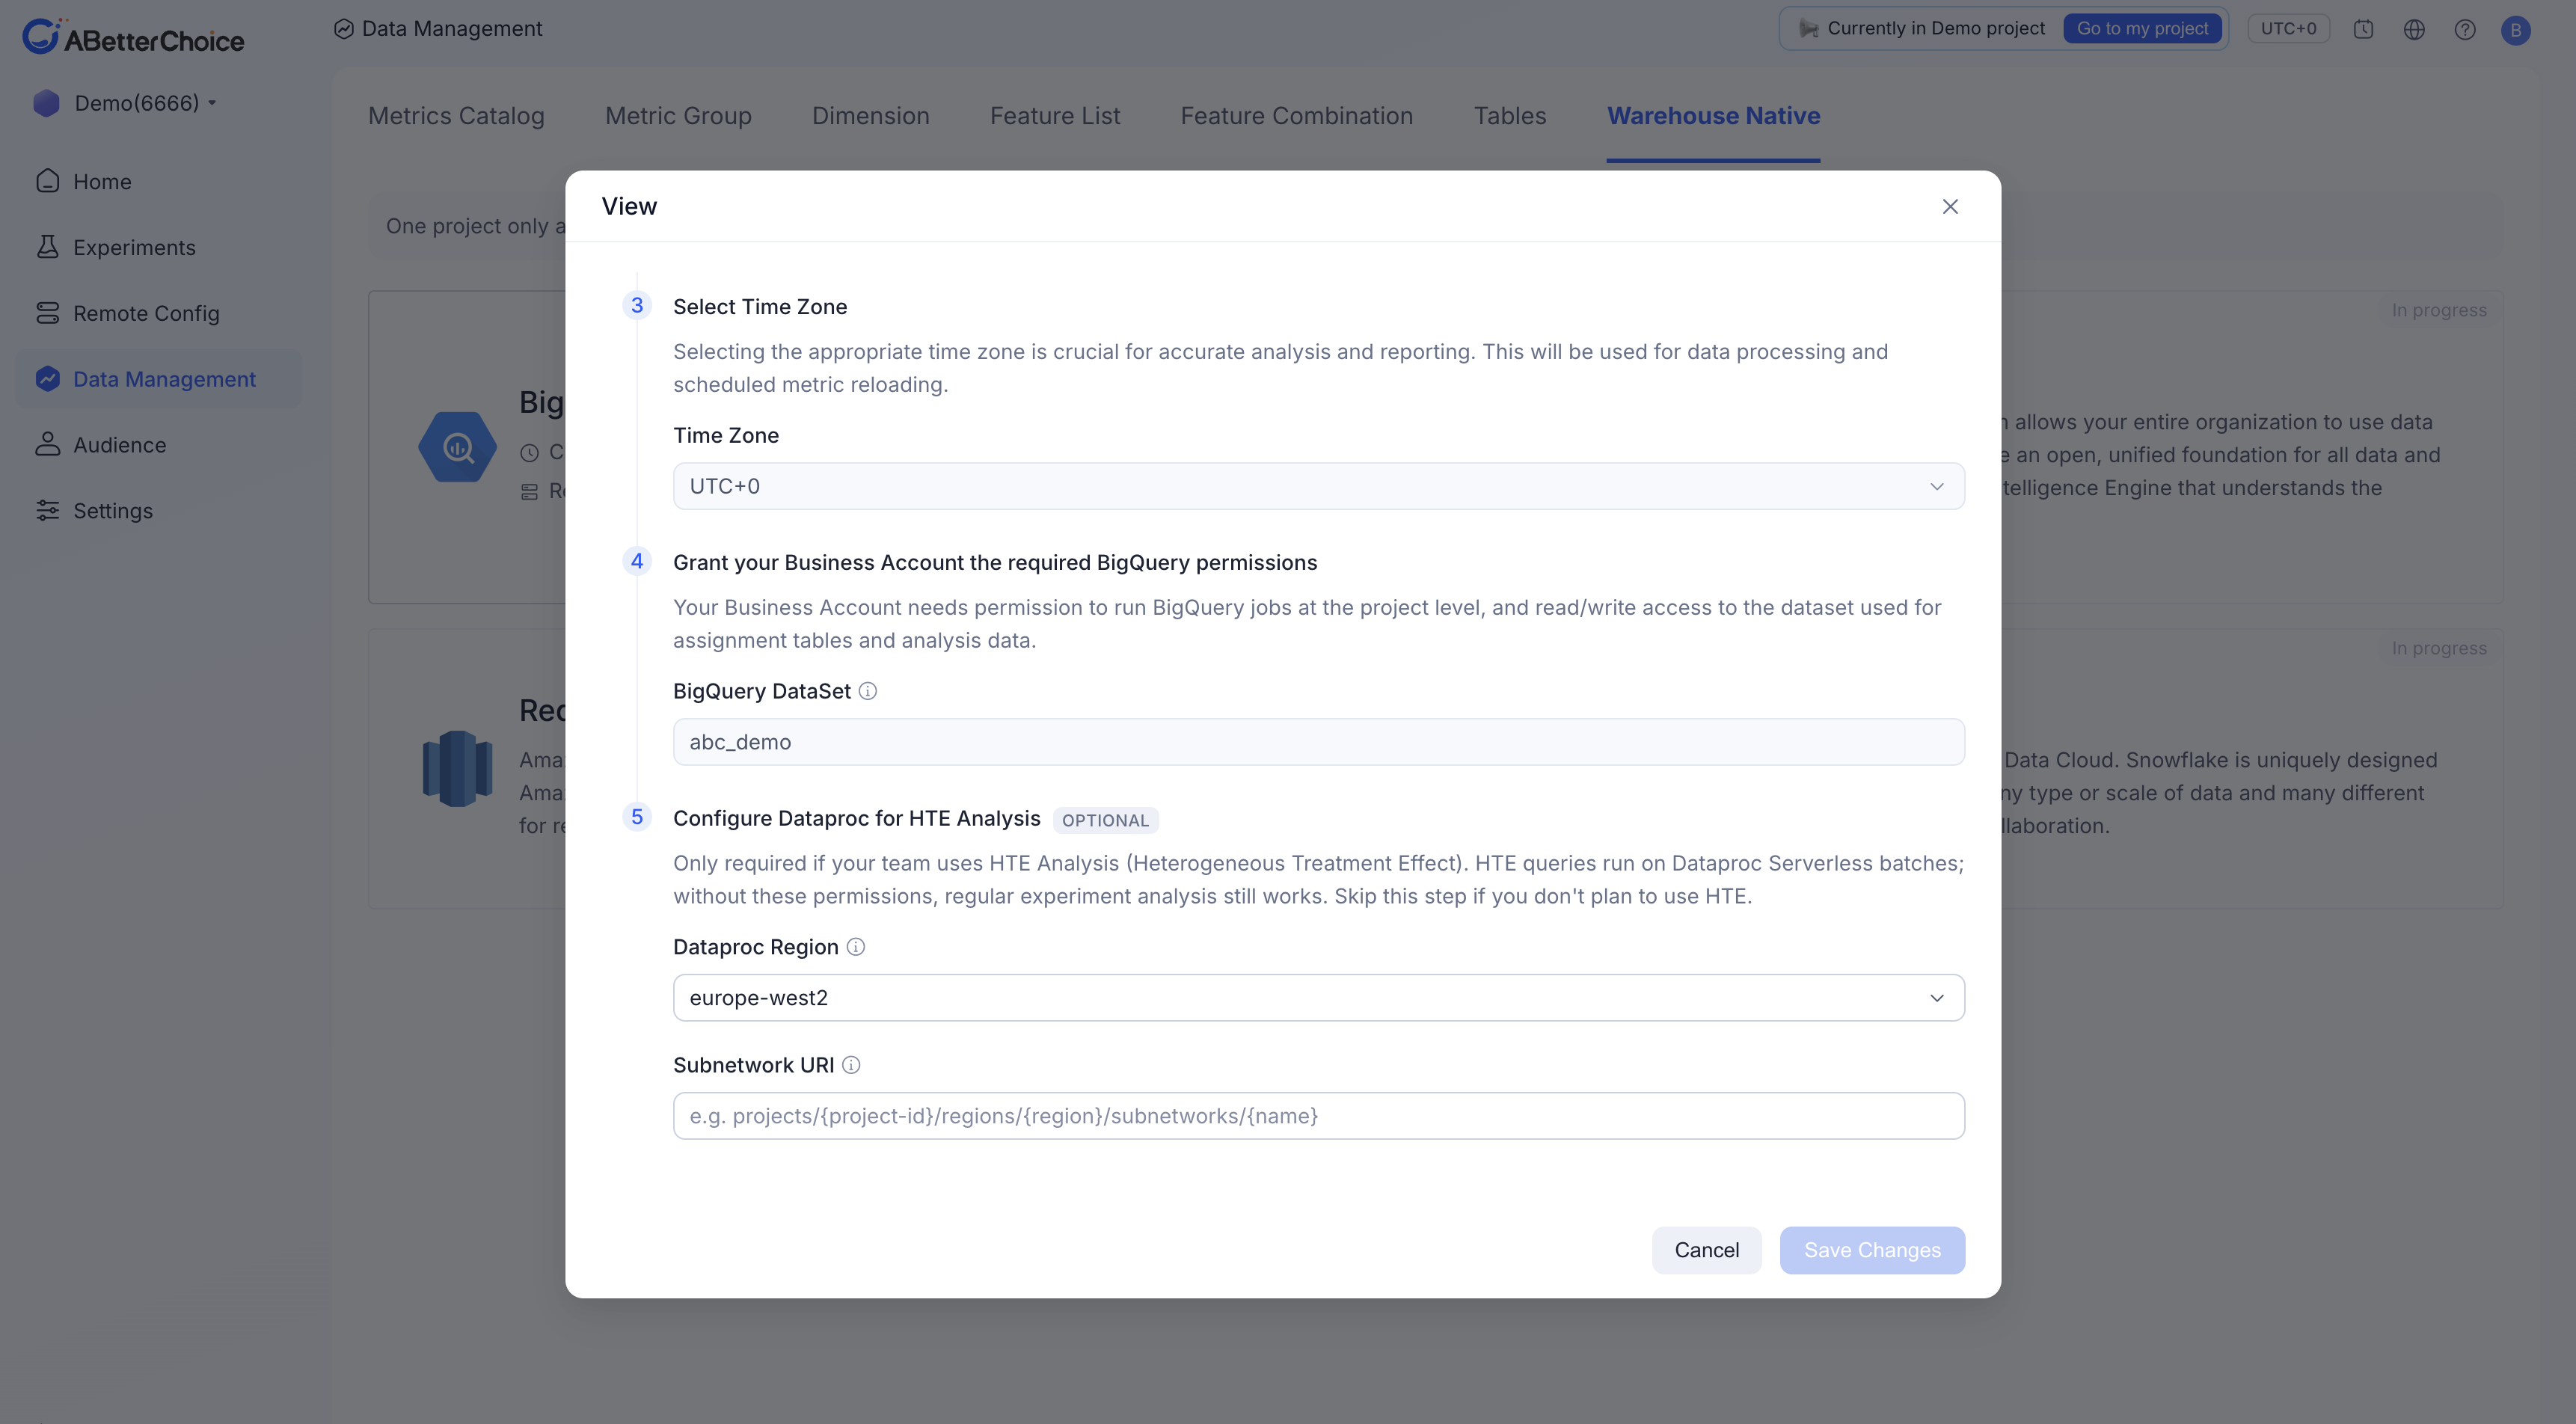Click the Redshift logo icon

pos(458,769)
